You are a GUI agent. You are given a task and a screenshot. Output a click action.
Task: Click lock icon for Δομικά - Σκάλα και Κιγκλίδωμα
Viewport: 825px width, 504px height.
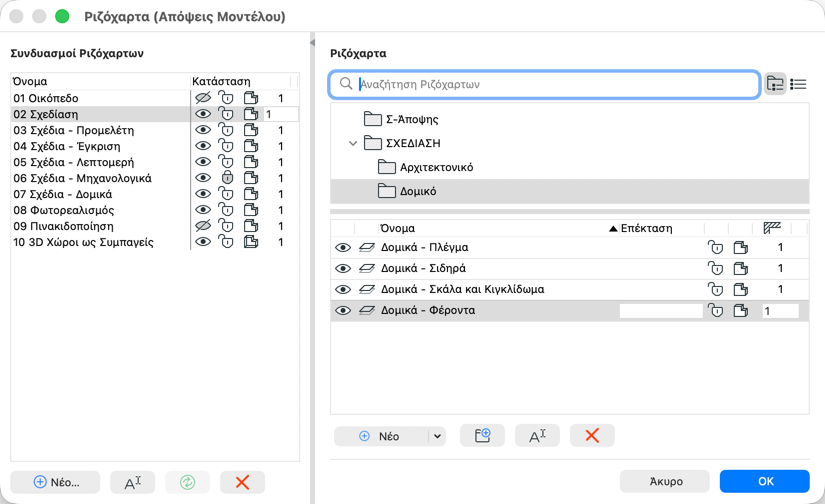click(715, 289)
